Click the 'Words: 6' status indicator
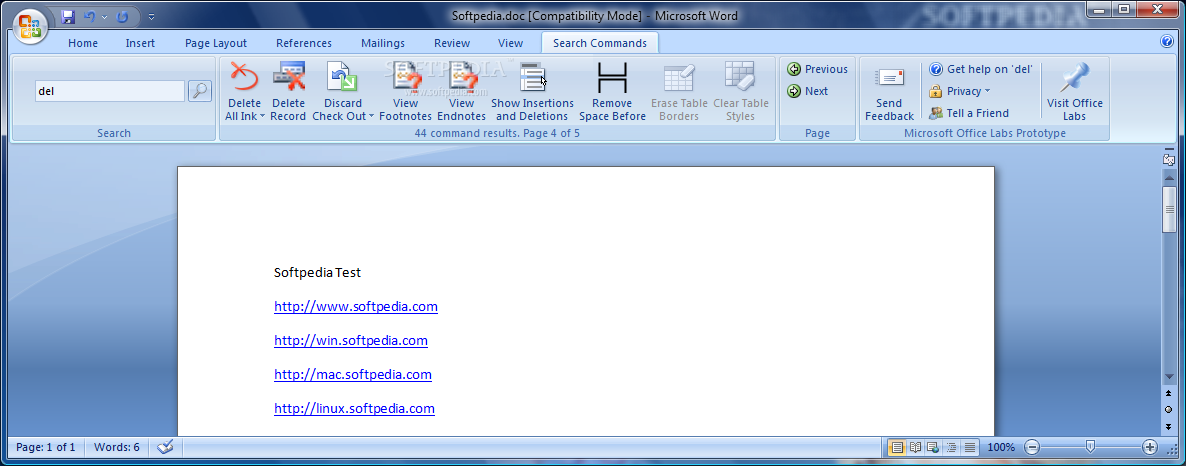Image resolution: width=1186 pixels, height=466 pixels. tap(116, 447)
